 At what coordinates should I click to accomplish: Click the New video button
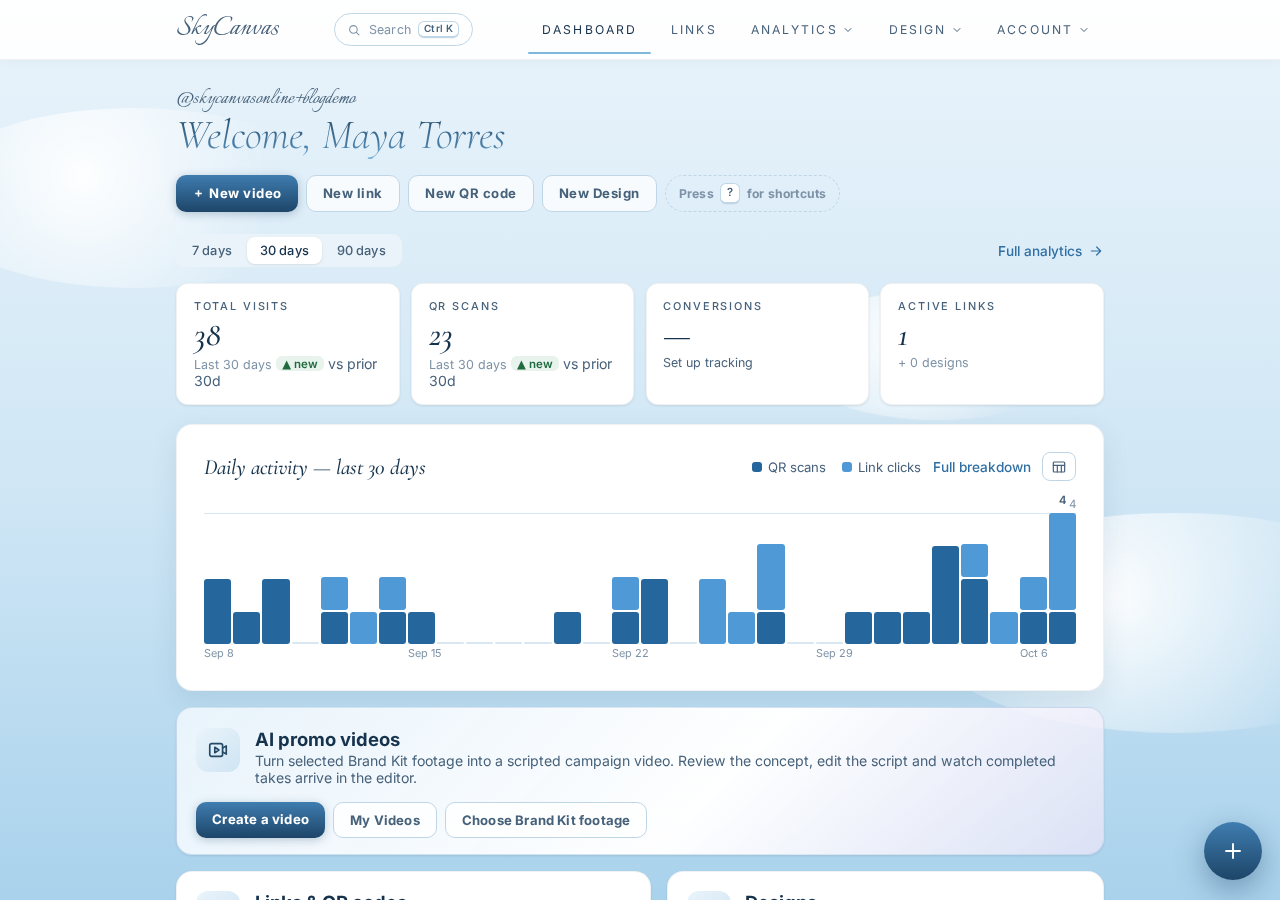237,193
